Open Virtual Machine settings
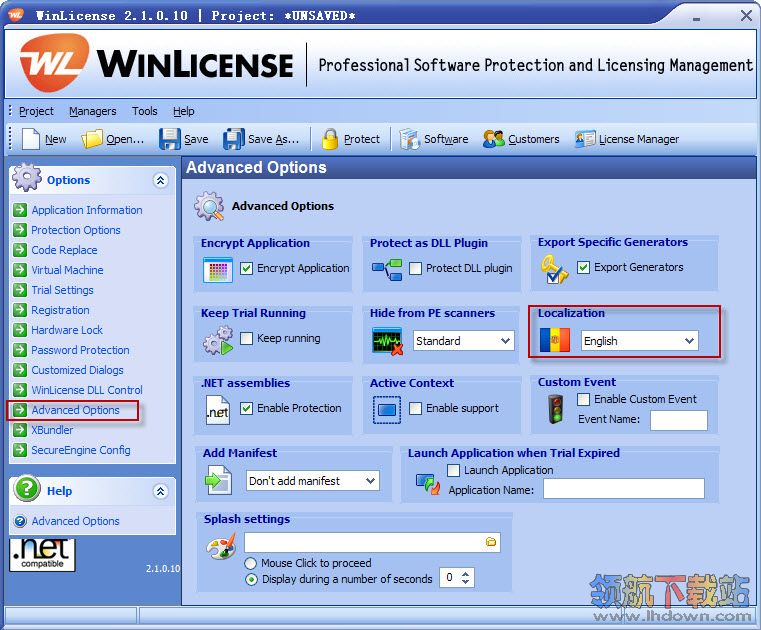 pyautogui.click(x=67, y=270)
